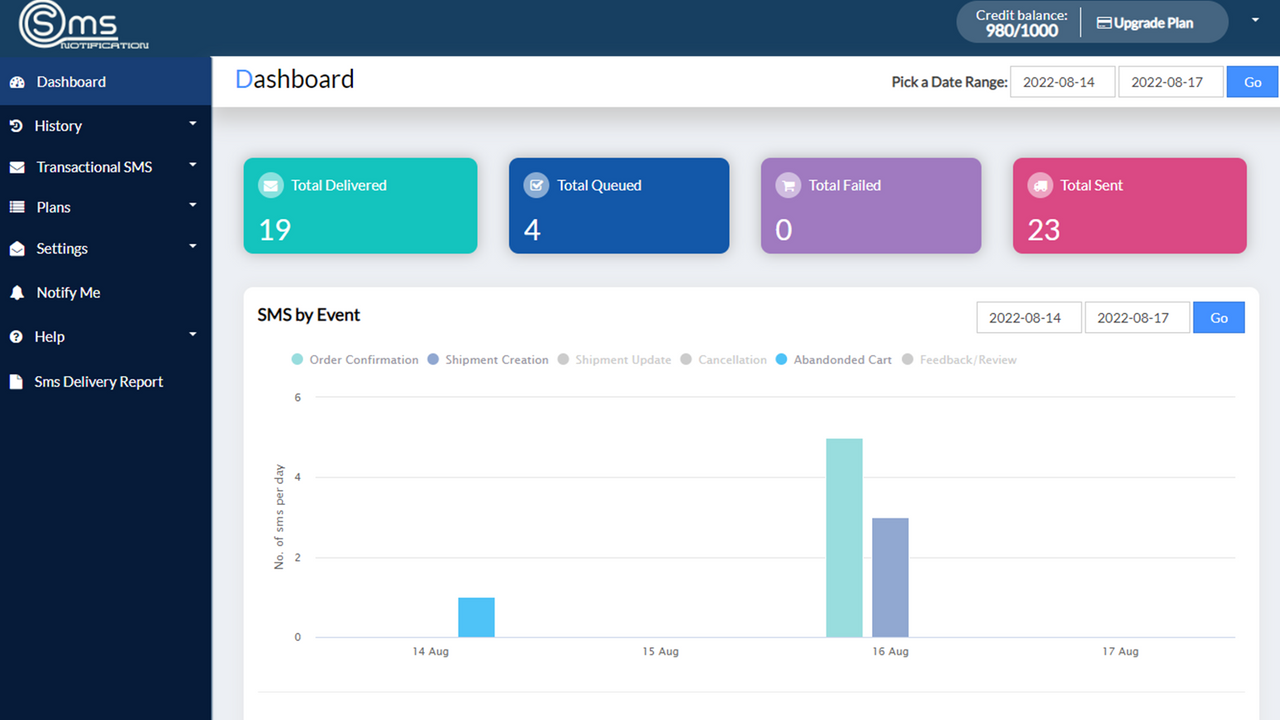This screenshot has height=720, width=1280.
Task: Click the Dashboard page title
Action: tap(295, 80)
